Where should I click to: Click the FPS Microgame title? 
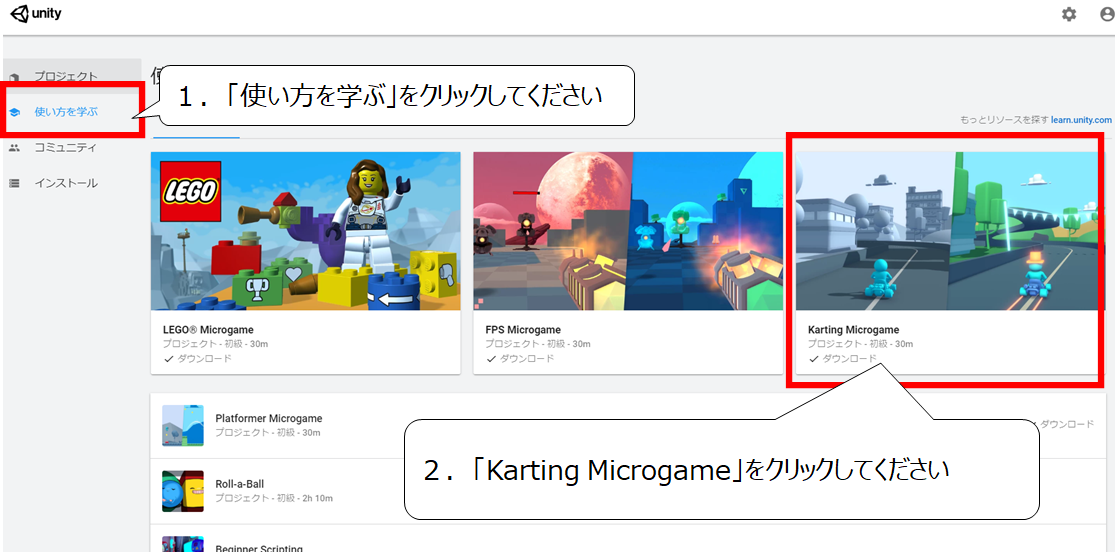pyautogui.click(x=523, y=330)
